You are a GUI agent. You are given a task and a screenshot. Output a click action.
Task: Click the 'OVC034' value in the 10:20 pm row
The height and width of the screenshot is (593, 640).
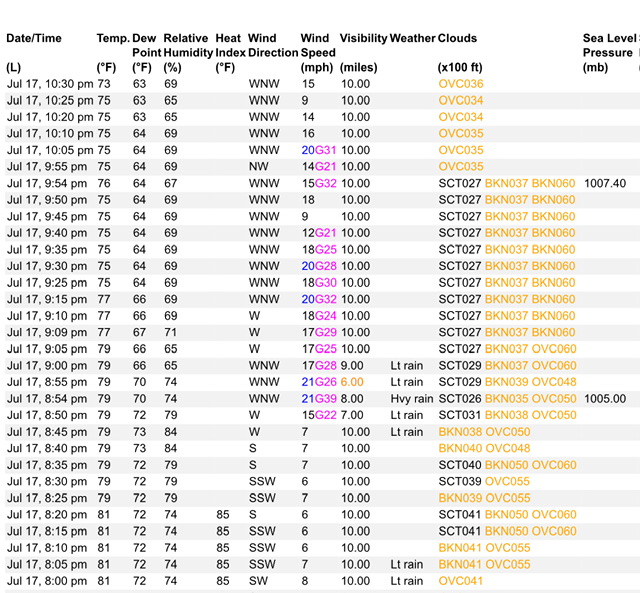(461, 117)
